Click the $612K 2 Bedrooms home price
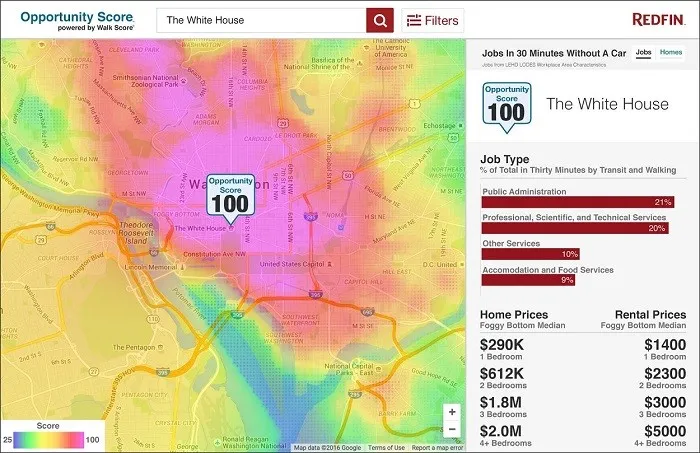 (x=503, y=378)
